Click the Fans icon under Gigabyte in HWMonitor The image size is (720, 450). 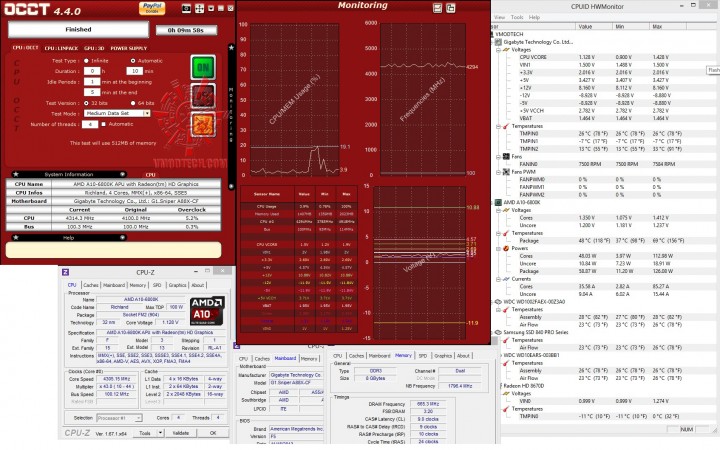click(x=506, y=157)
